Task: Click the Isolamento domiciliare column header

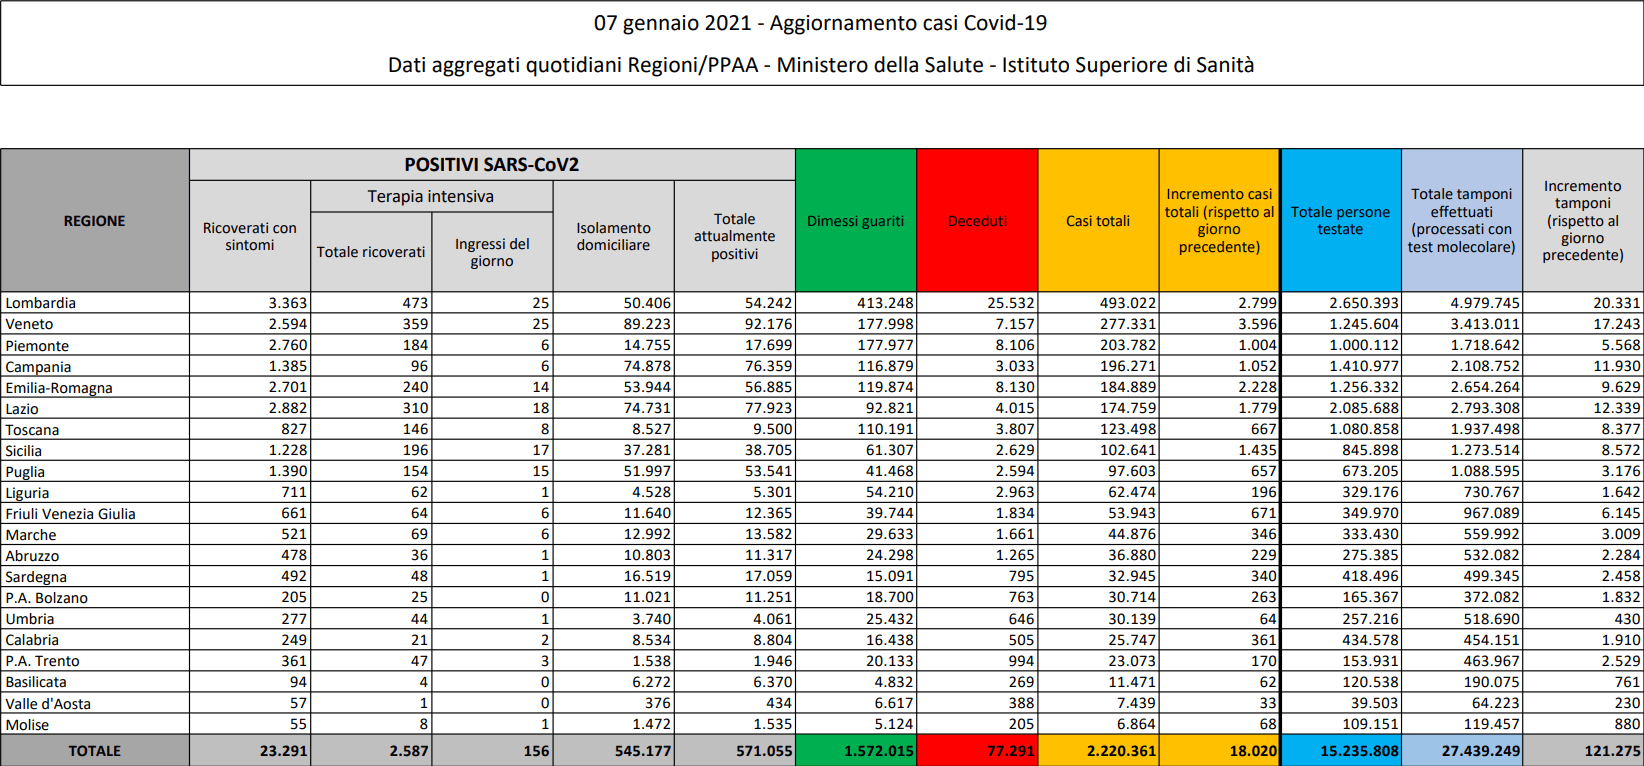Action: (613, 237)
